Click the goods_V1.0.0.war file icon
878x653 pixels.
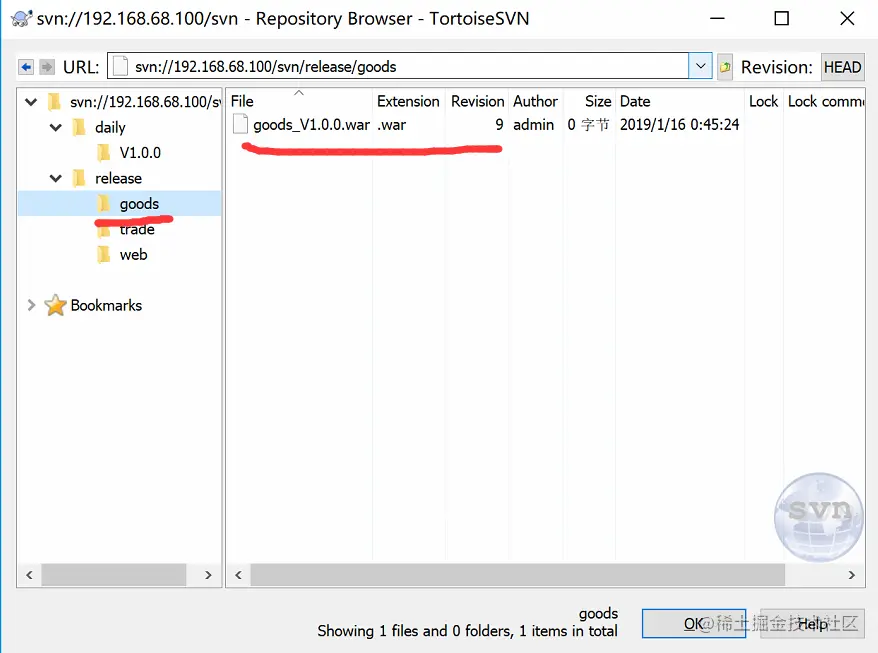tap(240, 124)
